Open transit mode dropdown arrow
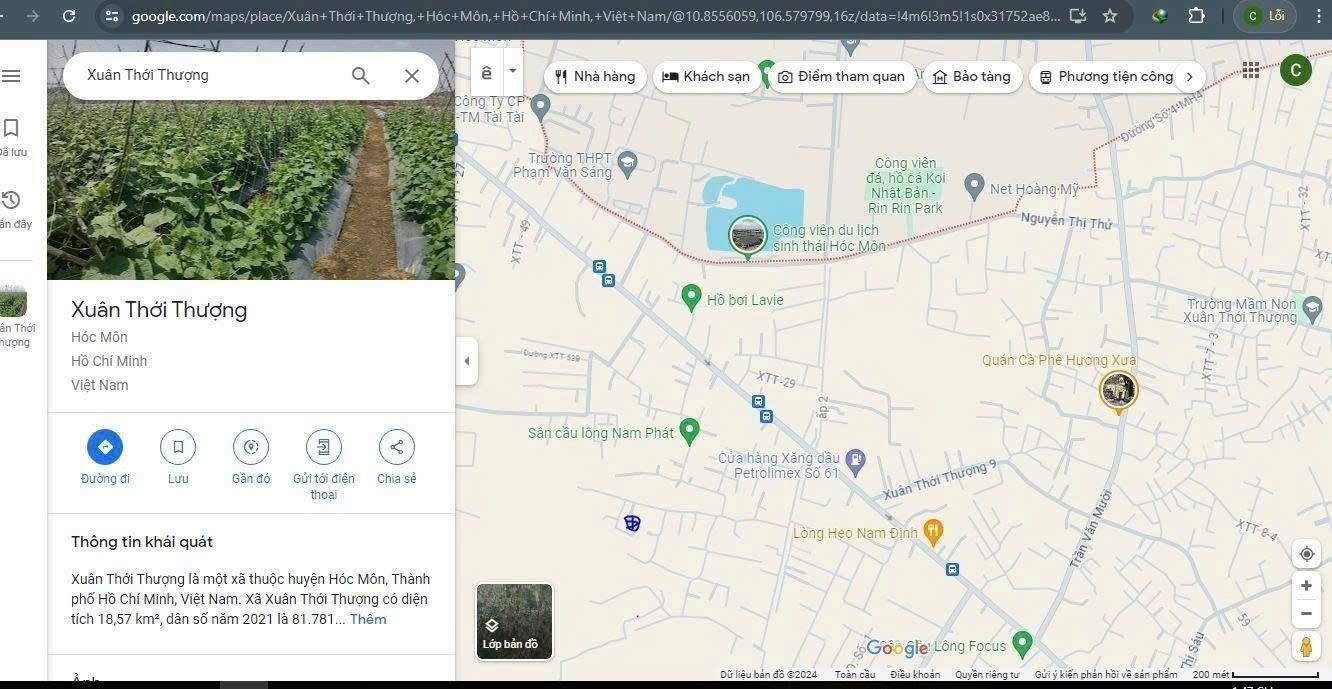 point(513,72)
